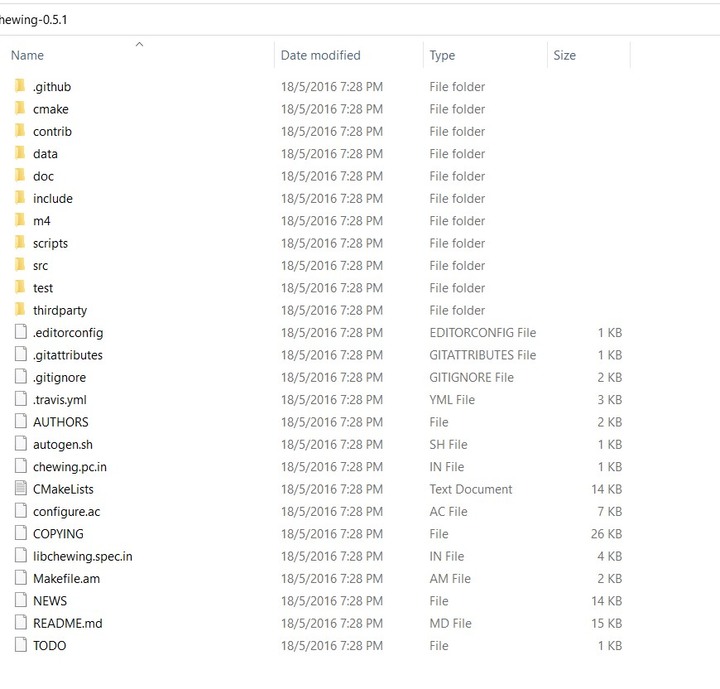
Task: Sort by Date modified column header
Action: click(321, 55)
